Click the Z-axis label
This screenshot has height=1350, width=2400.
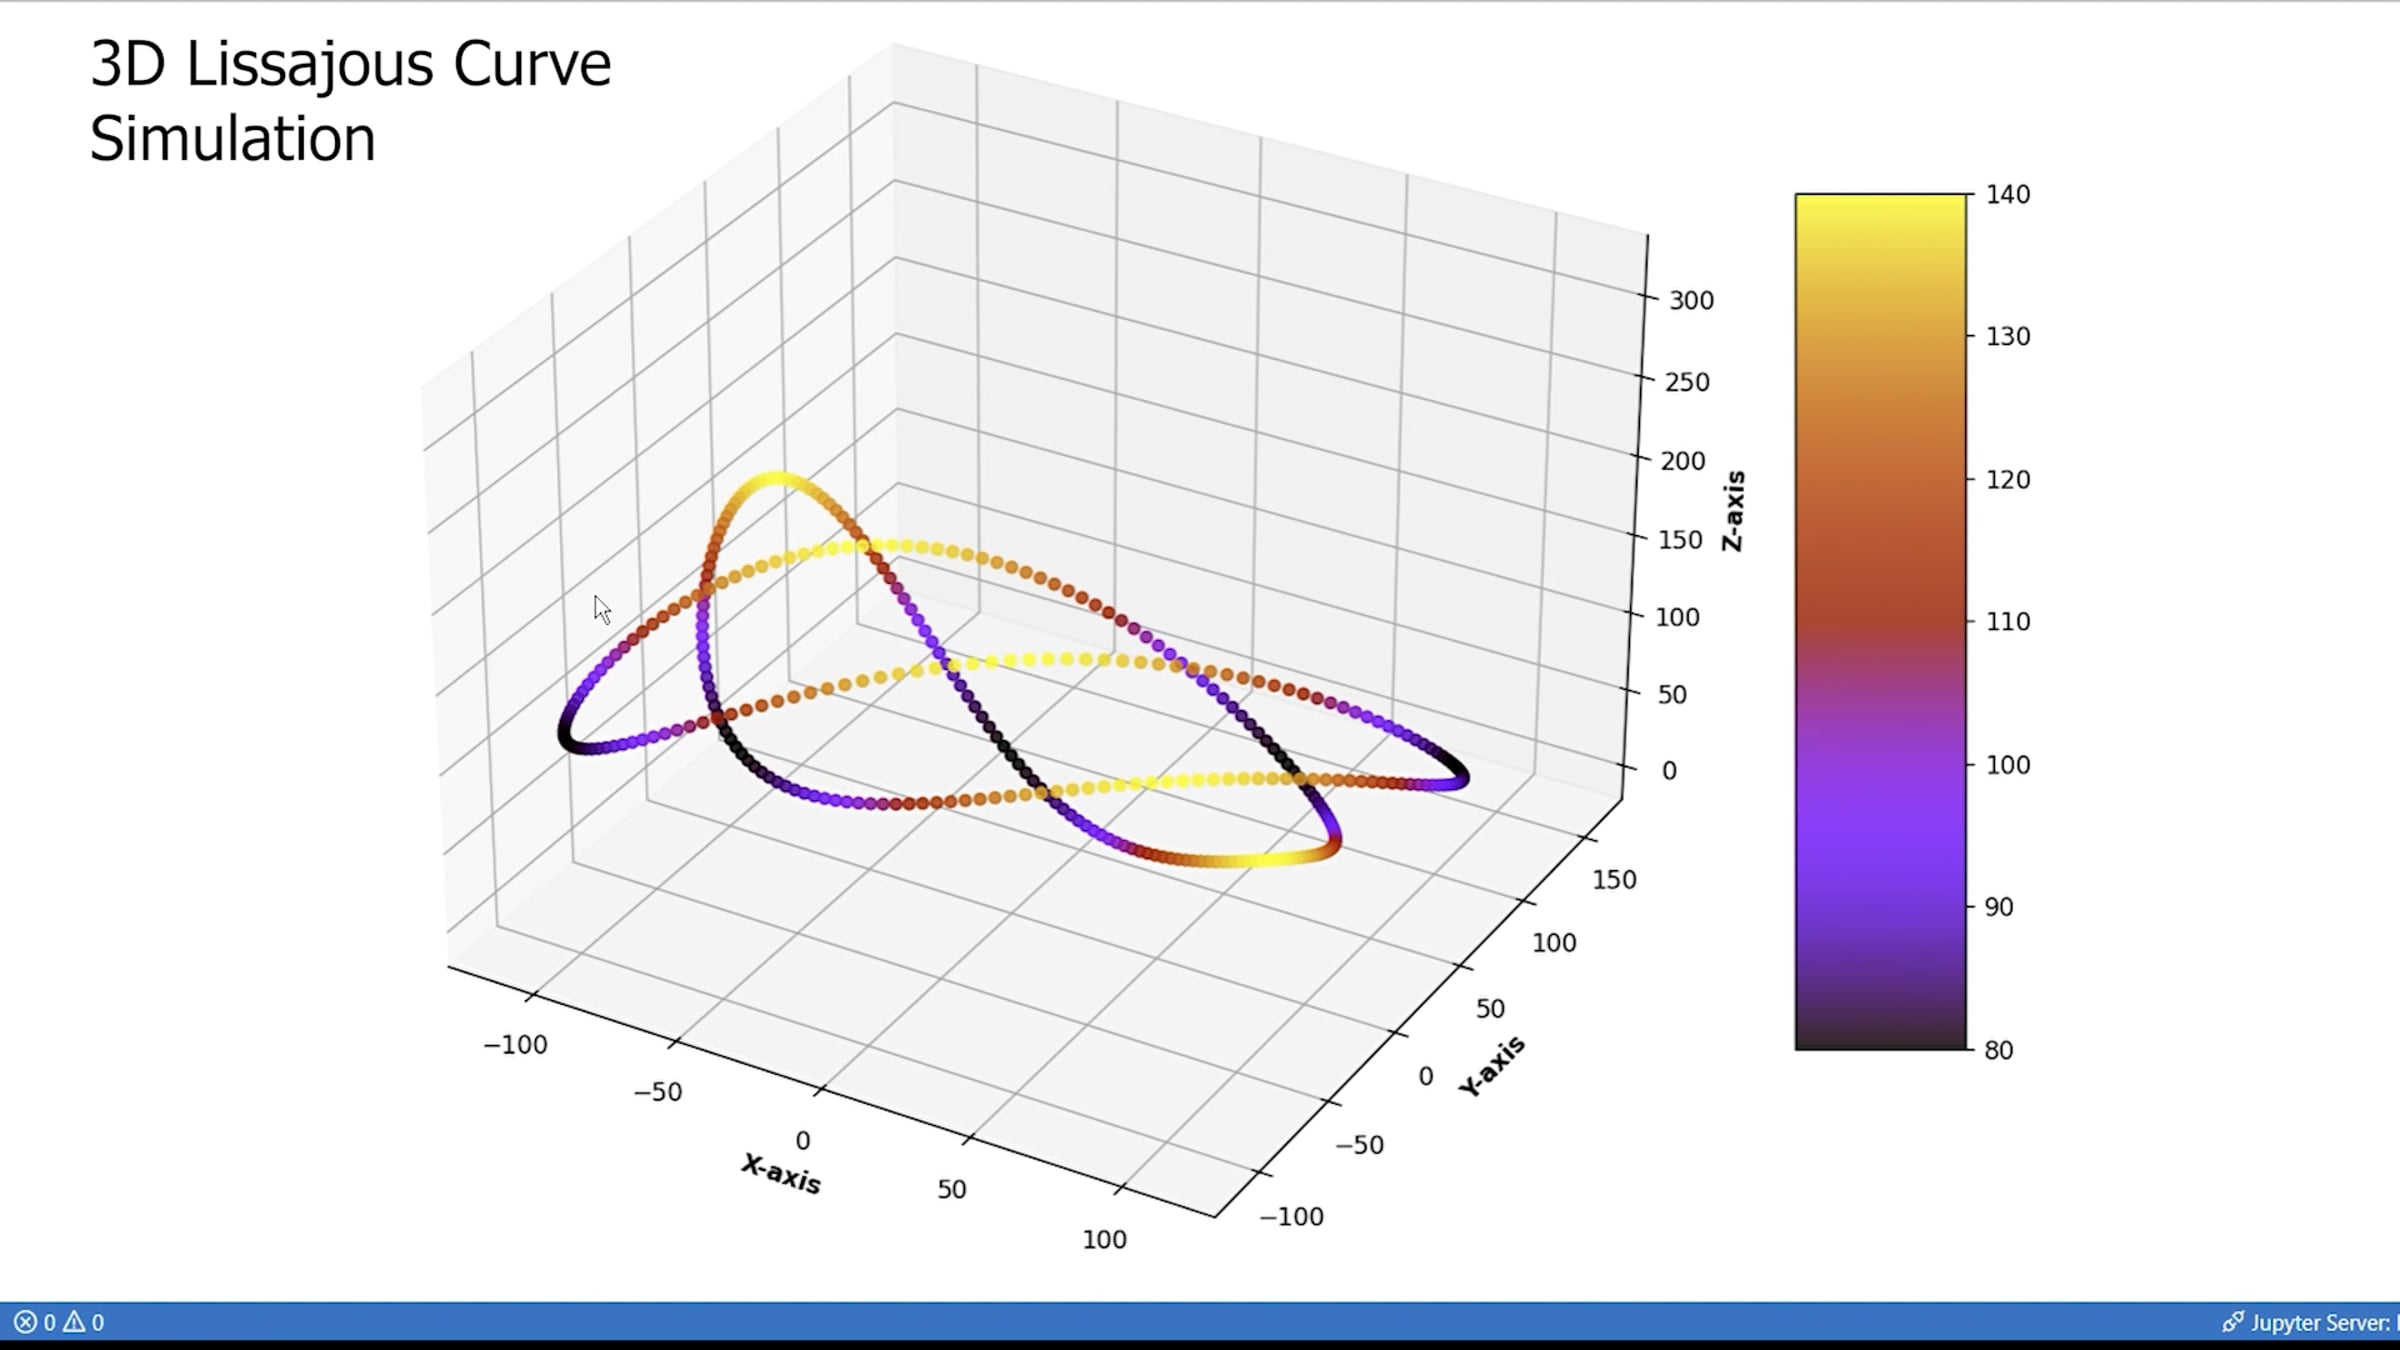[1733, 511]
